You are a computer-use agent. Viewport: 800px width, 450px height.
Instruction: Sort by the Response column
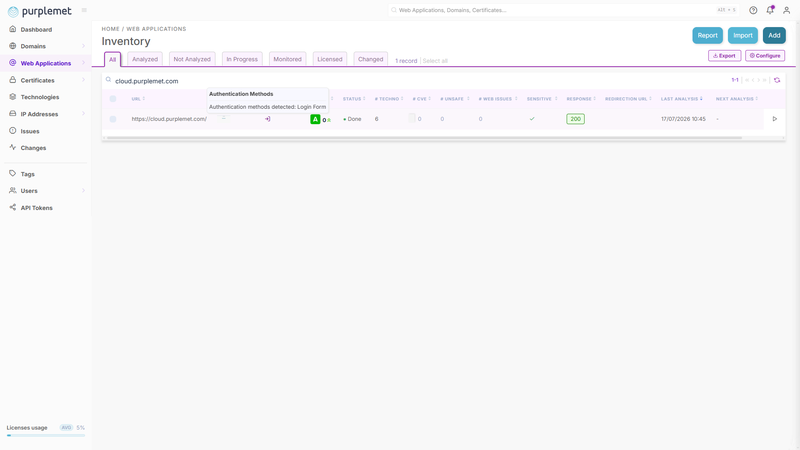coord(581,99)
